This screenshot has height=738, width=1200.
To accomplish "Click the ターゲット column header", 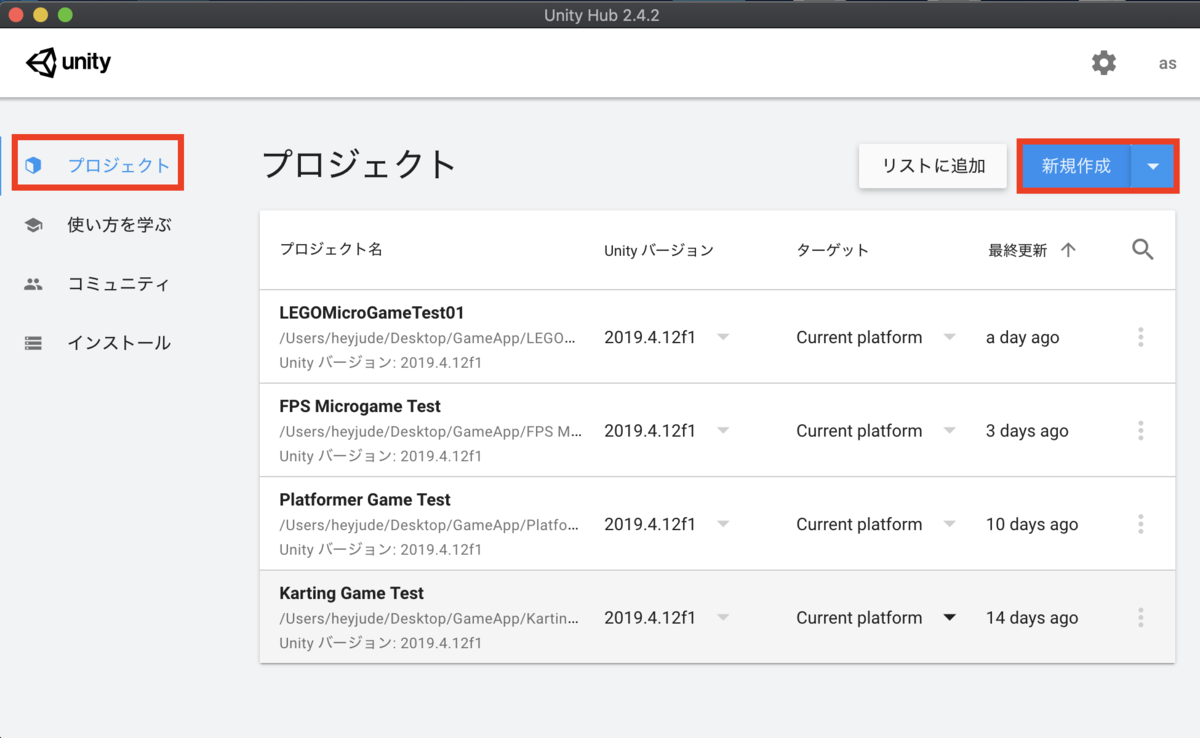I will [x=832, y=250].
